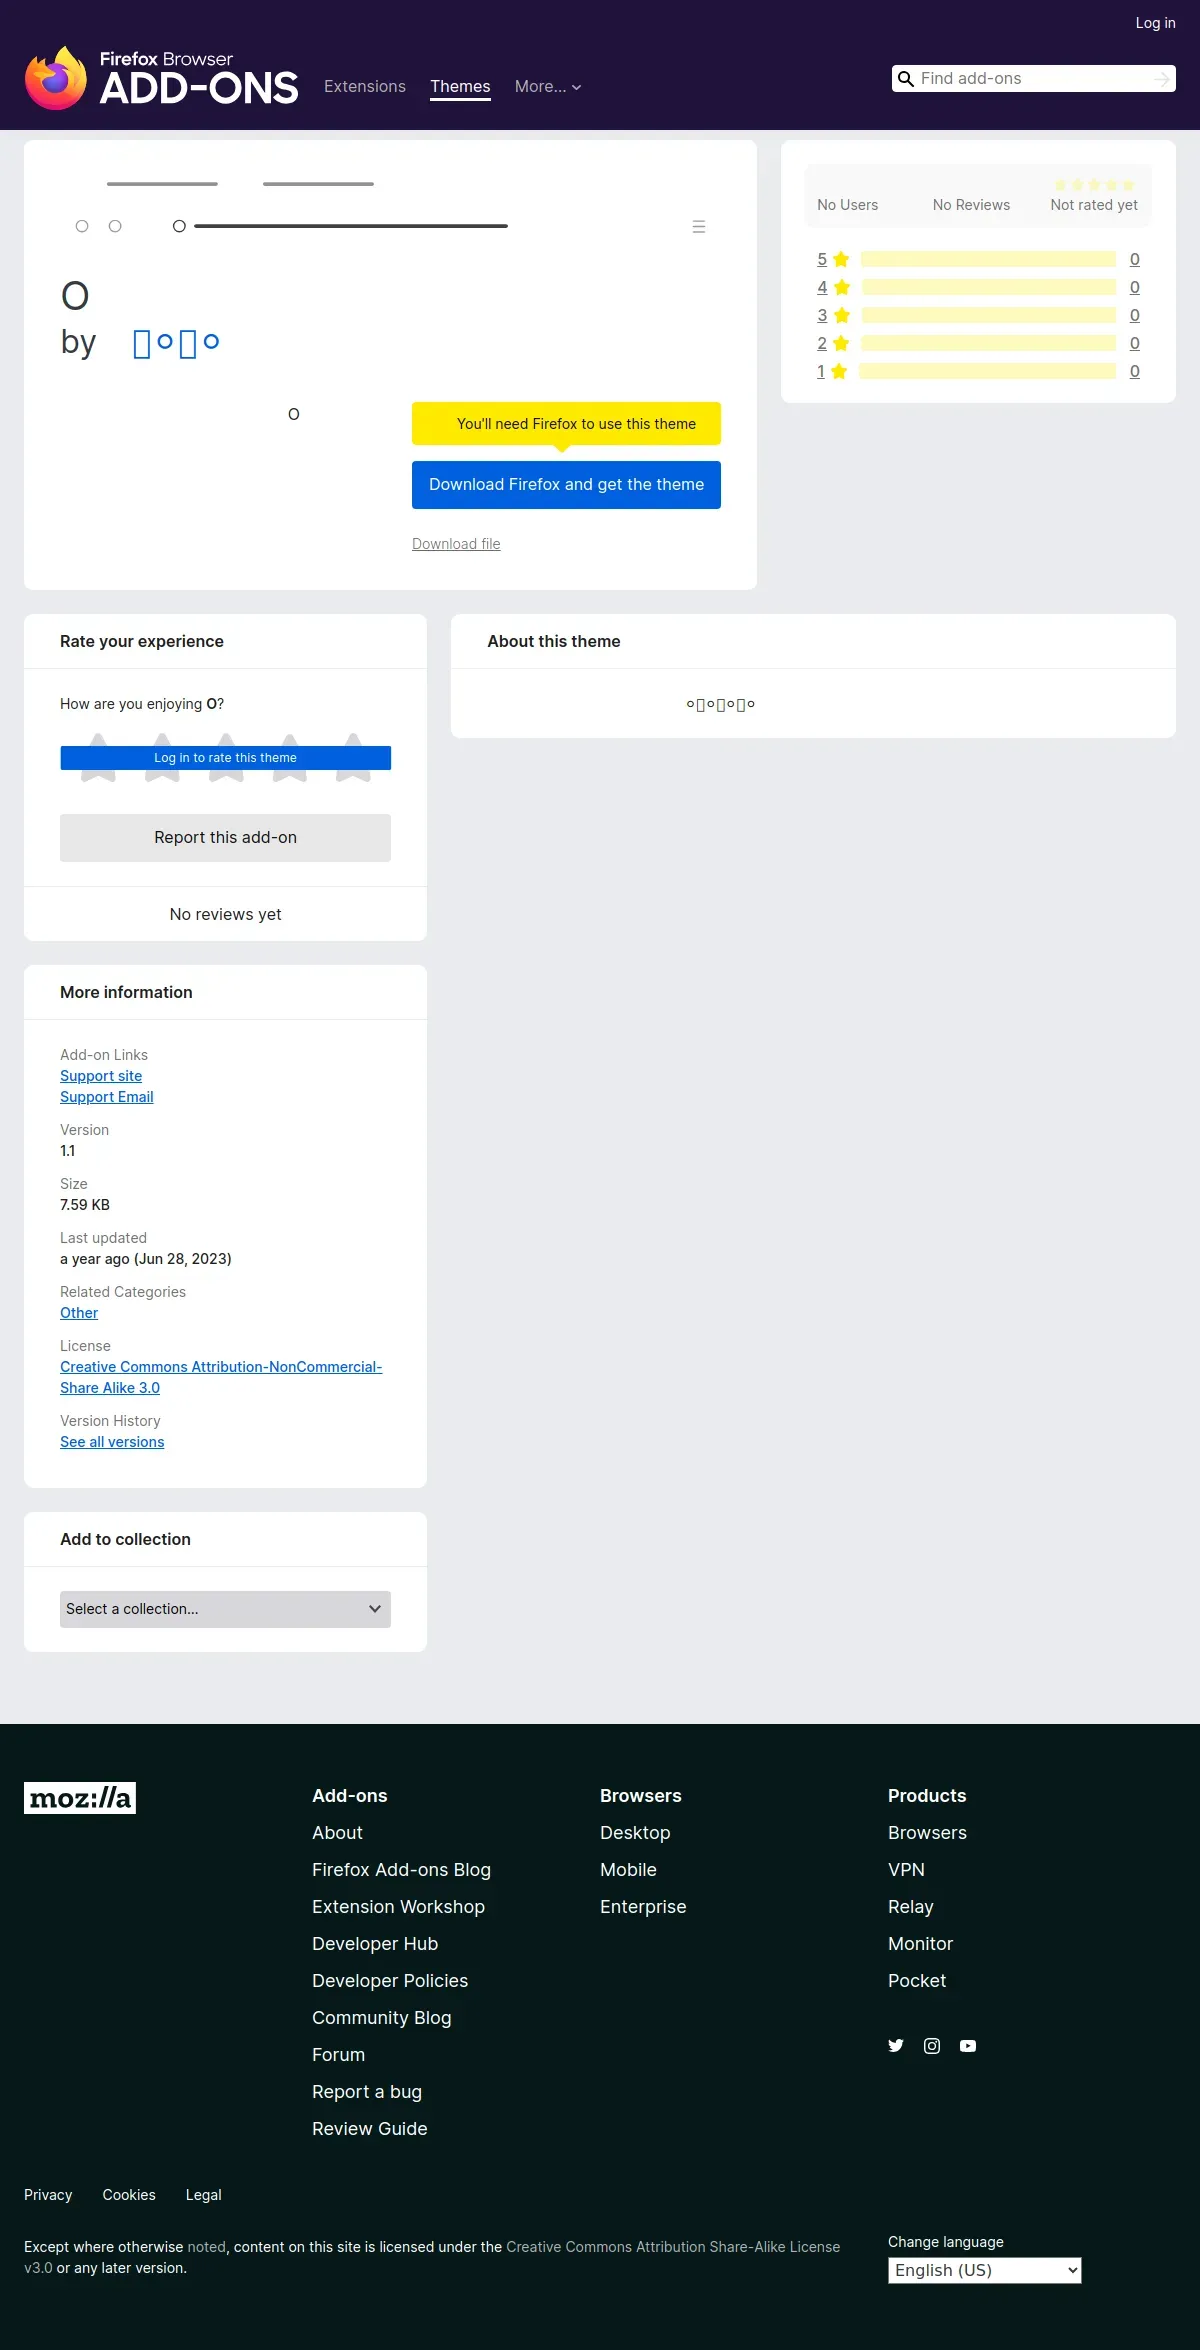This screenshot has width=1200, height=2350.
Task: Open Creative Commons Attribution-NonCommercial license link
Action: (x=221, y=1377)
